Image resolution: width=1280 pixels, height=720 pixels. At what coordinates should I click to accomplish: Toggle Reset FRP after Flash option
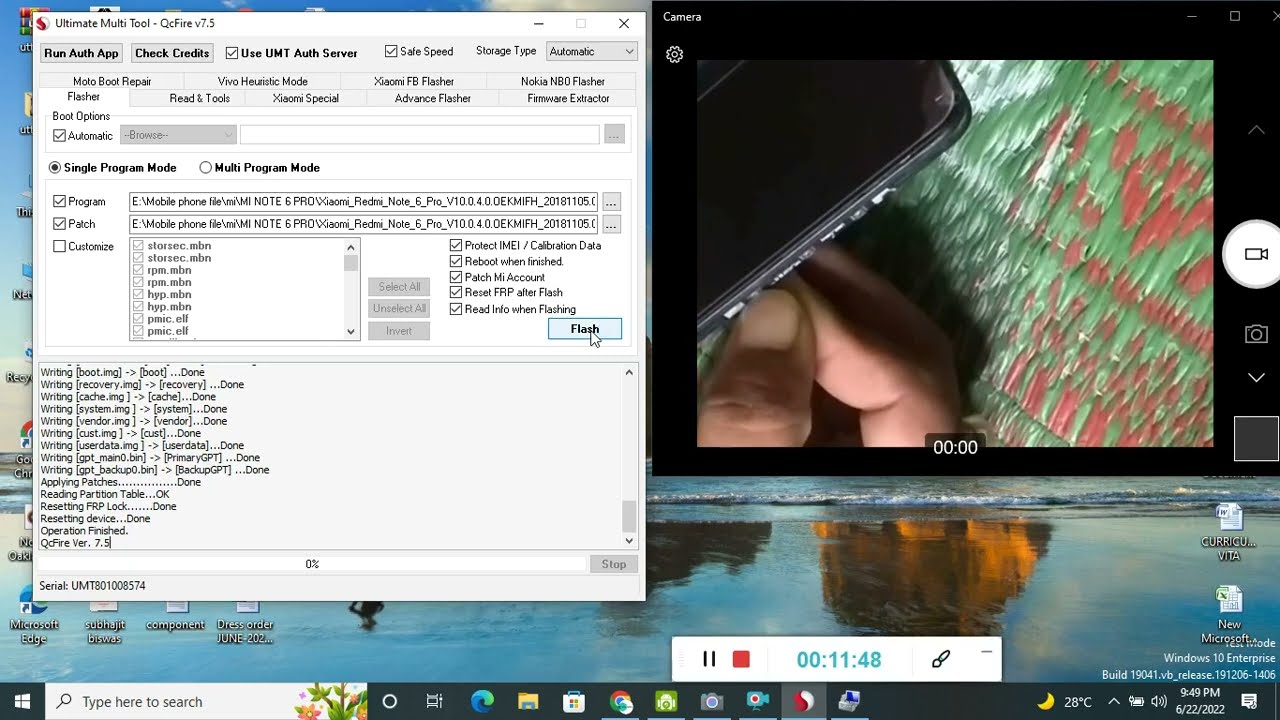456,293
